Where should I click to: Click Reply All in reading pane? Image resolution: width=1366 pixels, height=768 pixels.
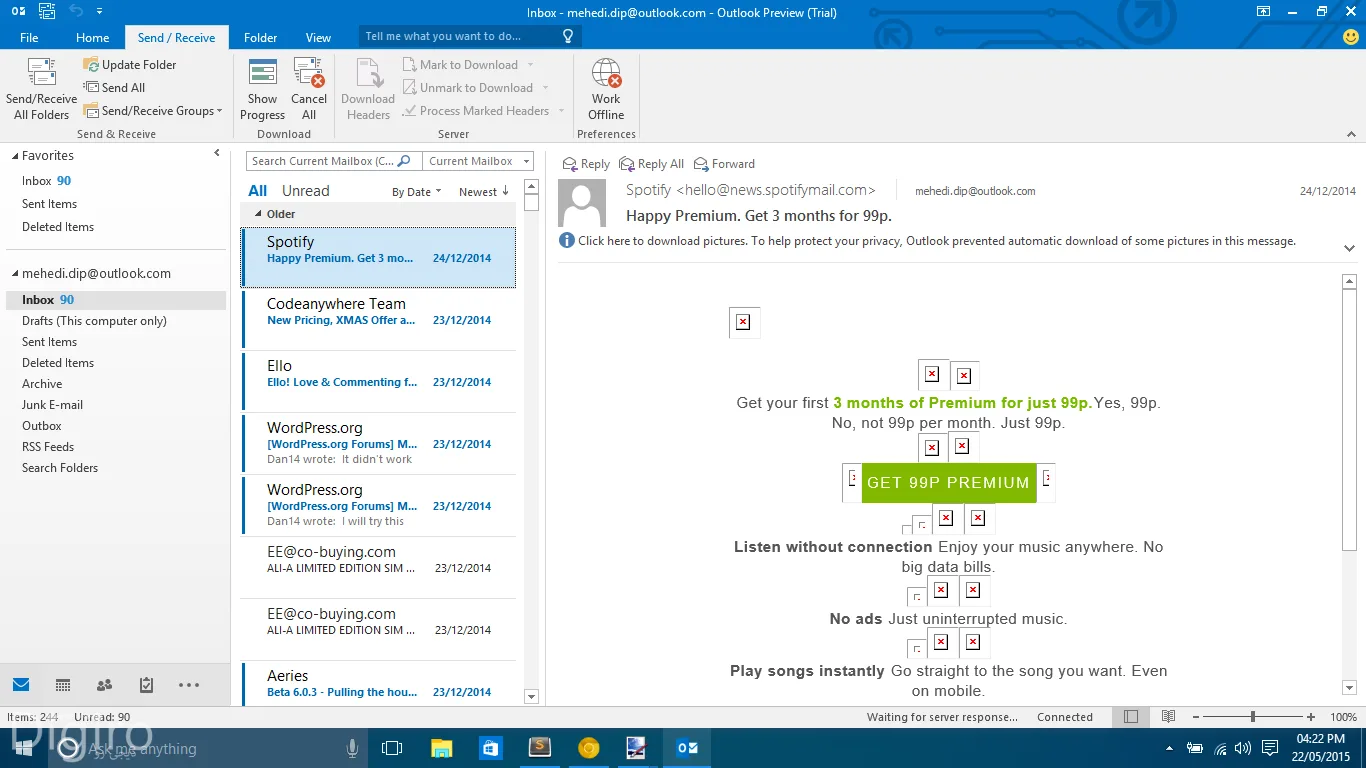coord(652,164)
